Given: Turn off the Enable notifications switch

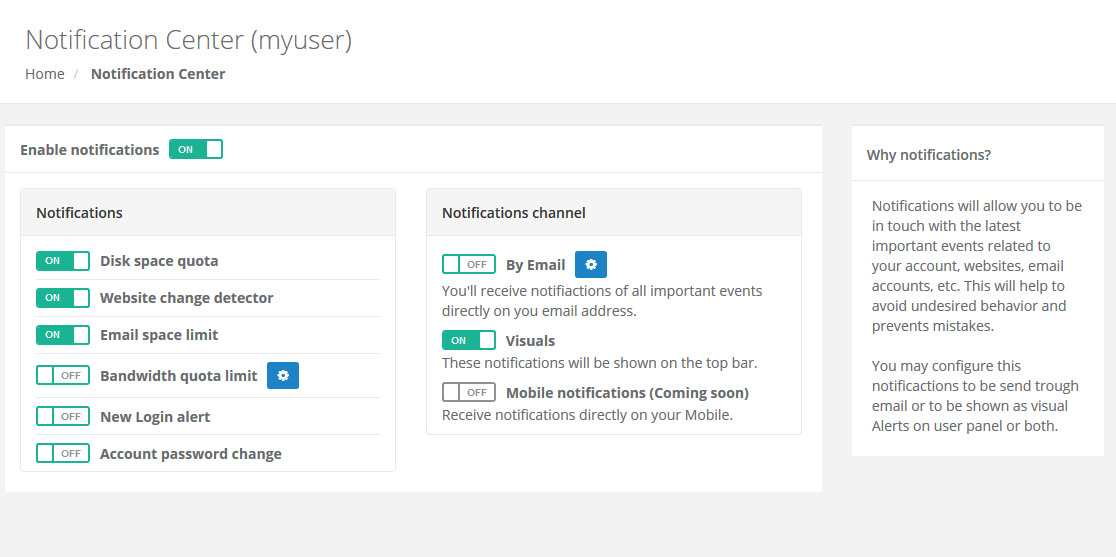Looking at the screenshot, I should pos(196,149).
